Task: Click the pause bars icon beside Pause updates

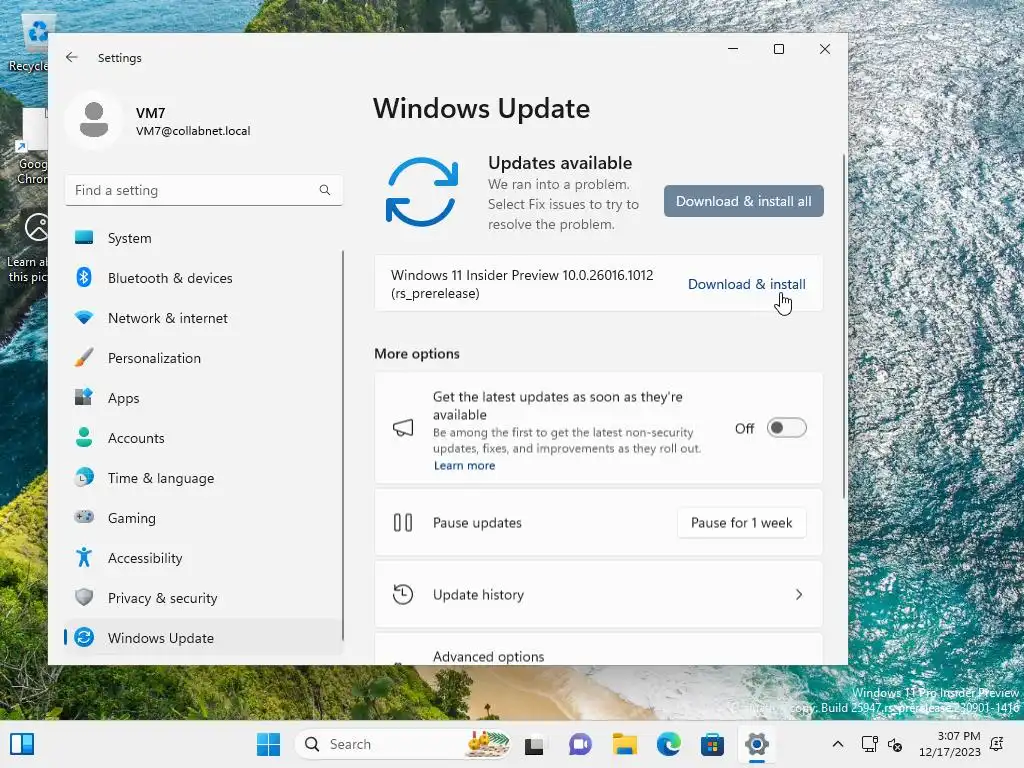Action: (403, 523)
